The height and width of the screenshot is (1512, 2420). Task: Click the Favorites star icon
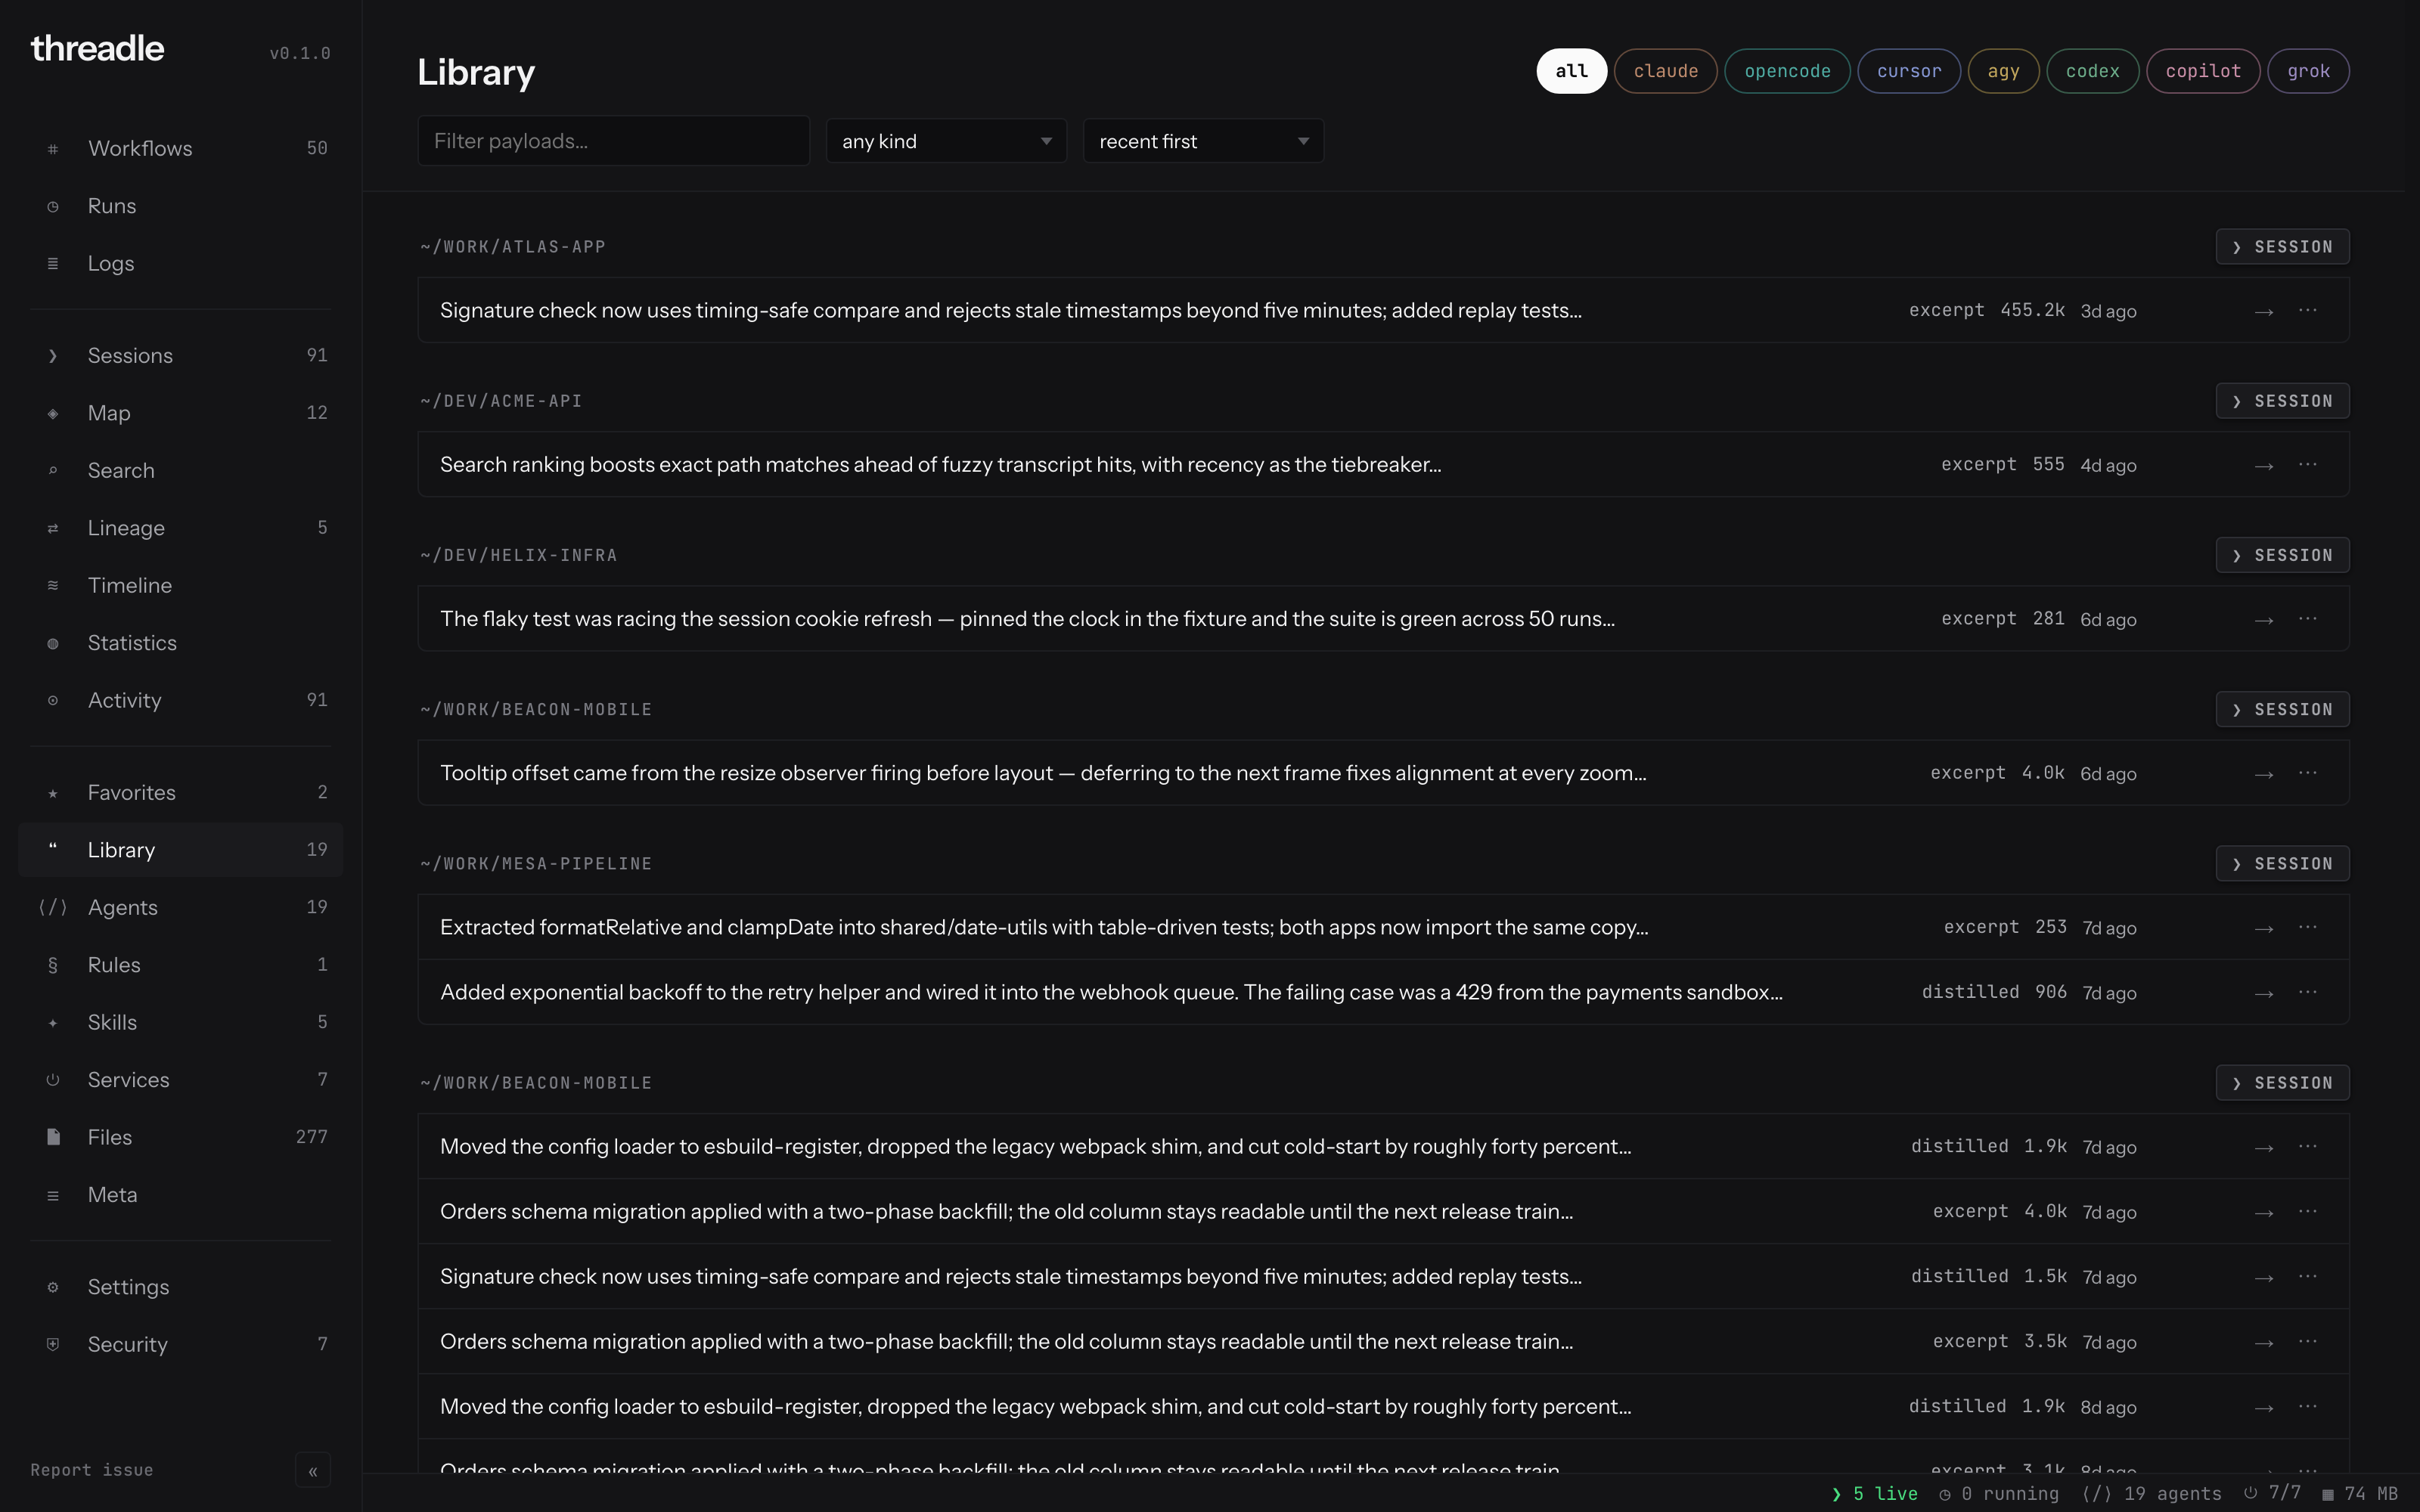point(53,794)
